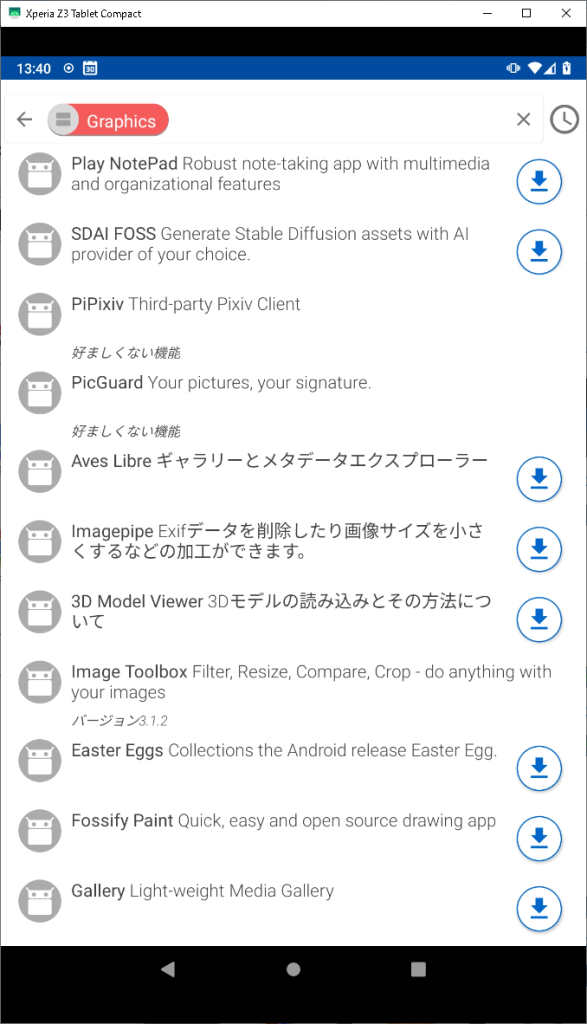Download the Gallery app
This screenshot has height=1024, width=587.
click(539, 908)
